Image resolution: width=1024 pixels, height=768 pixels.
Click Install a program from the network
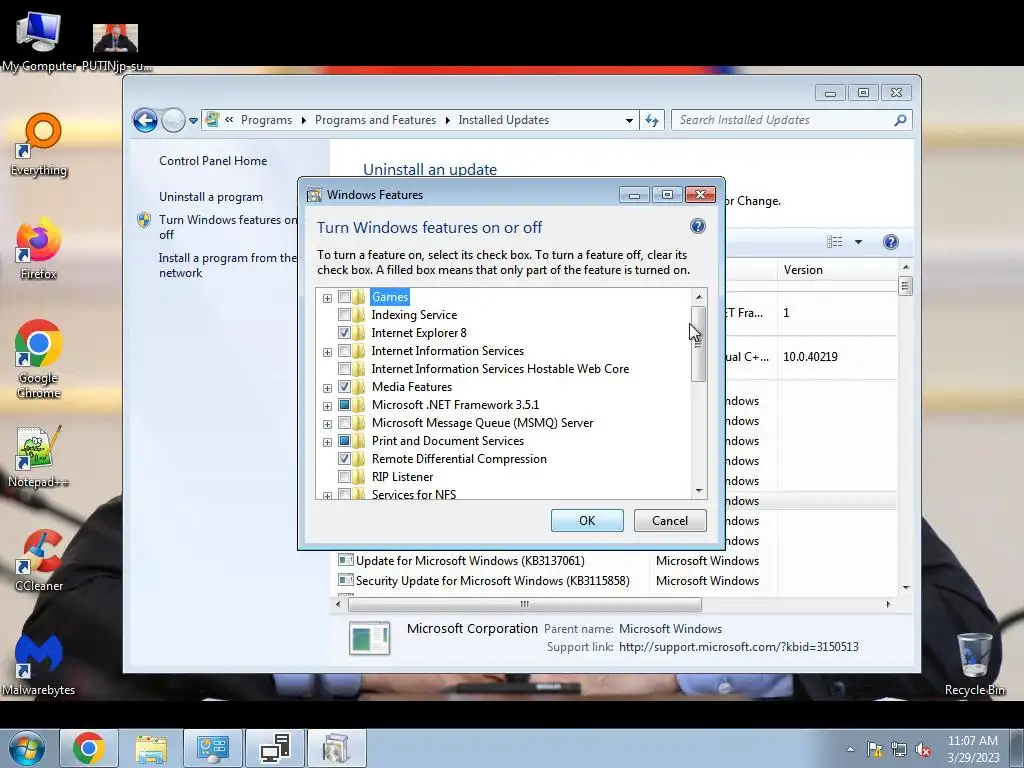click(228, 265)
